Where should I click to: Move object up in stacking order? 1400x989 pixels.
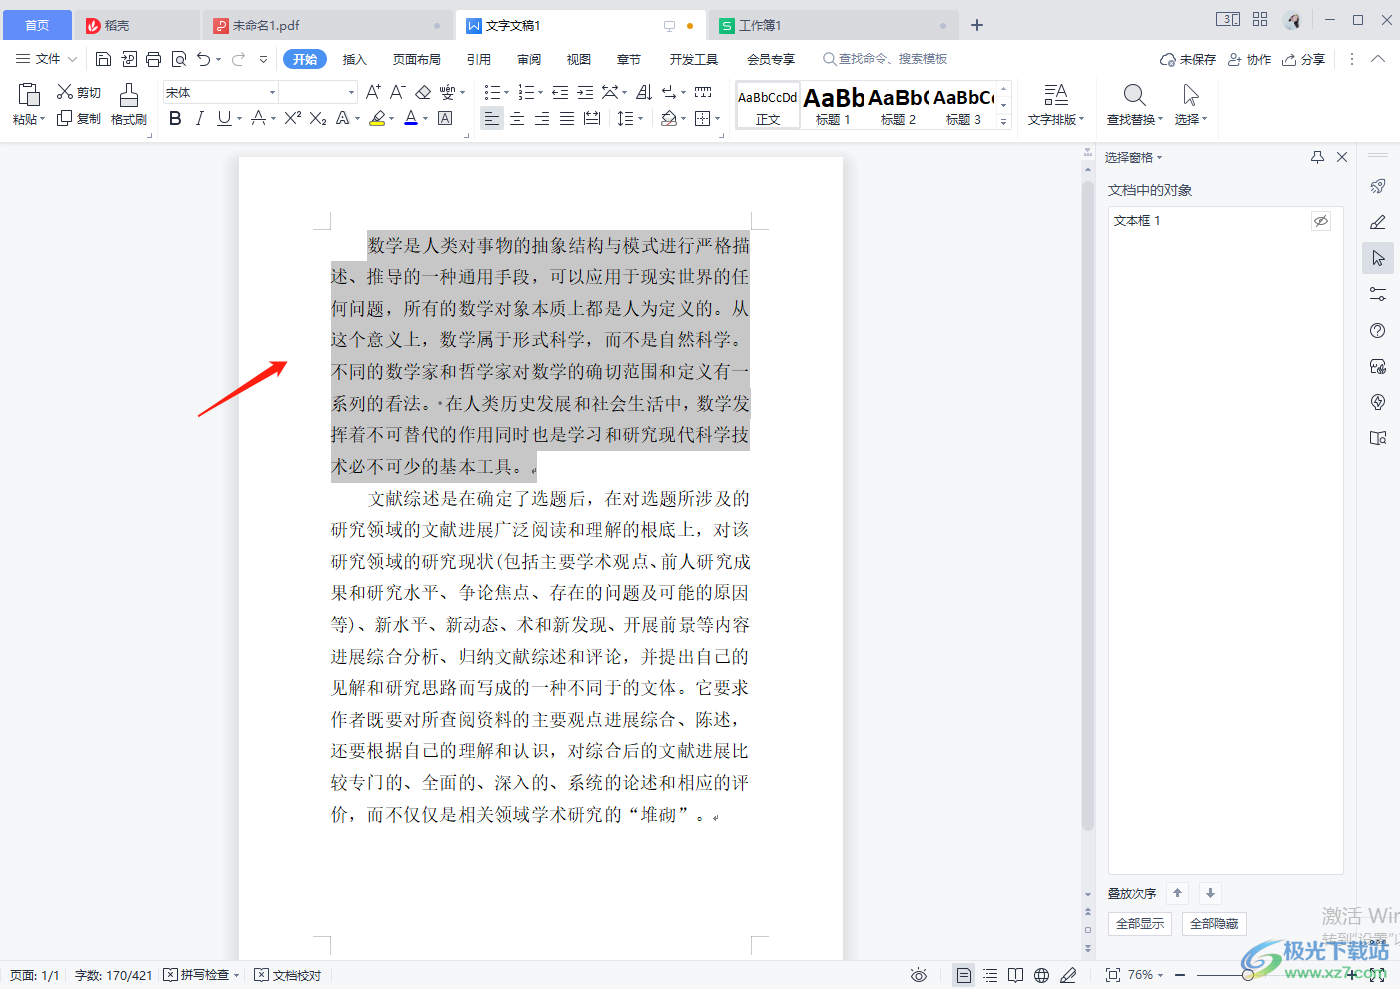pos(1177,893)
